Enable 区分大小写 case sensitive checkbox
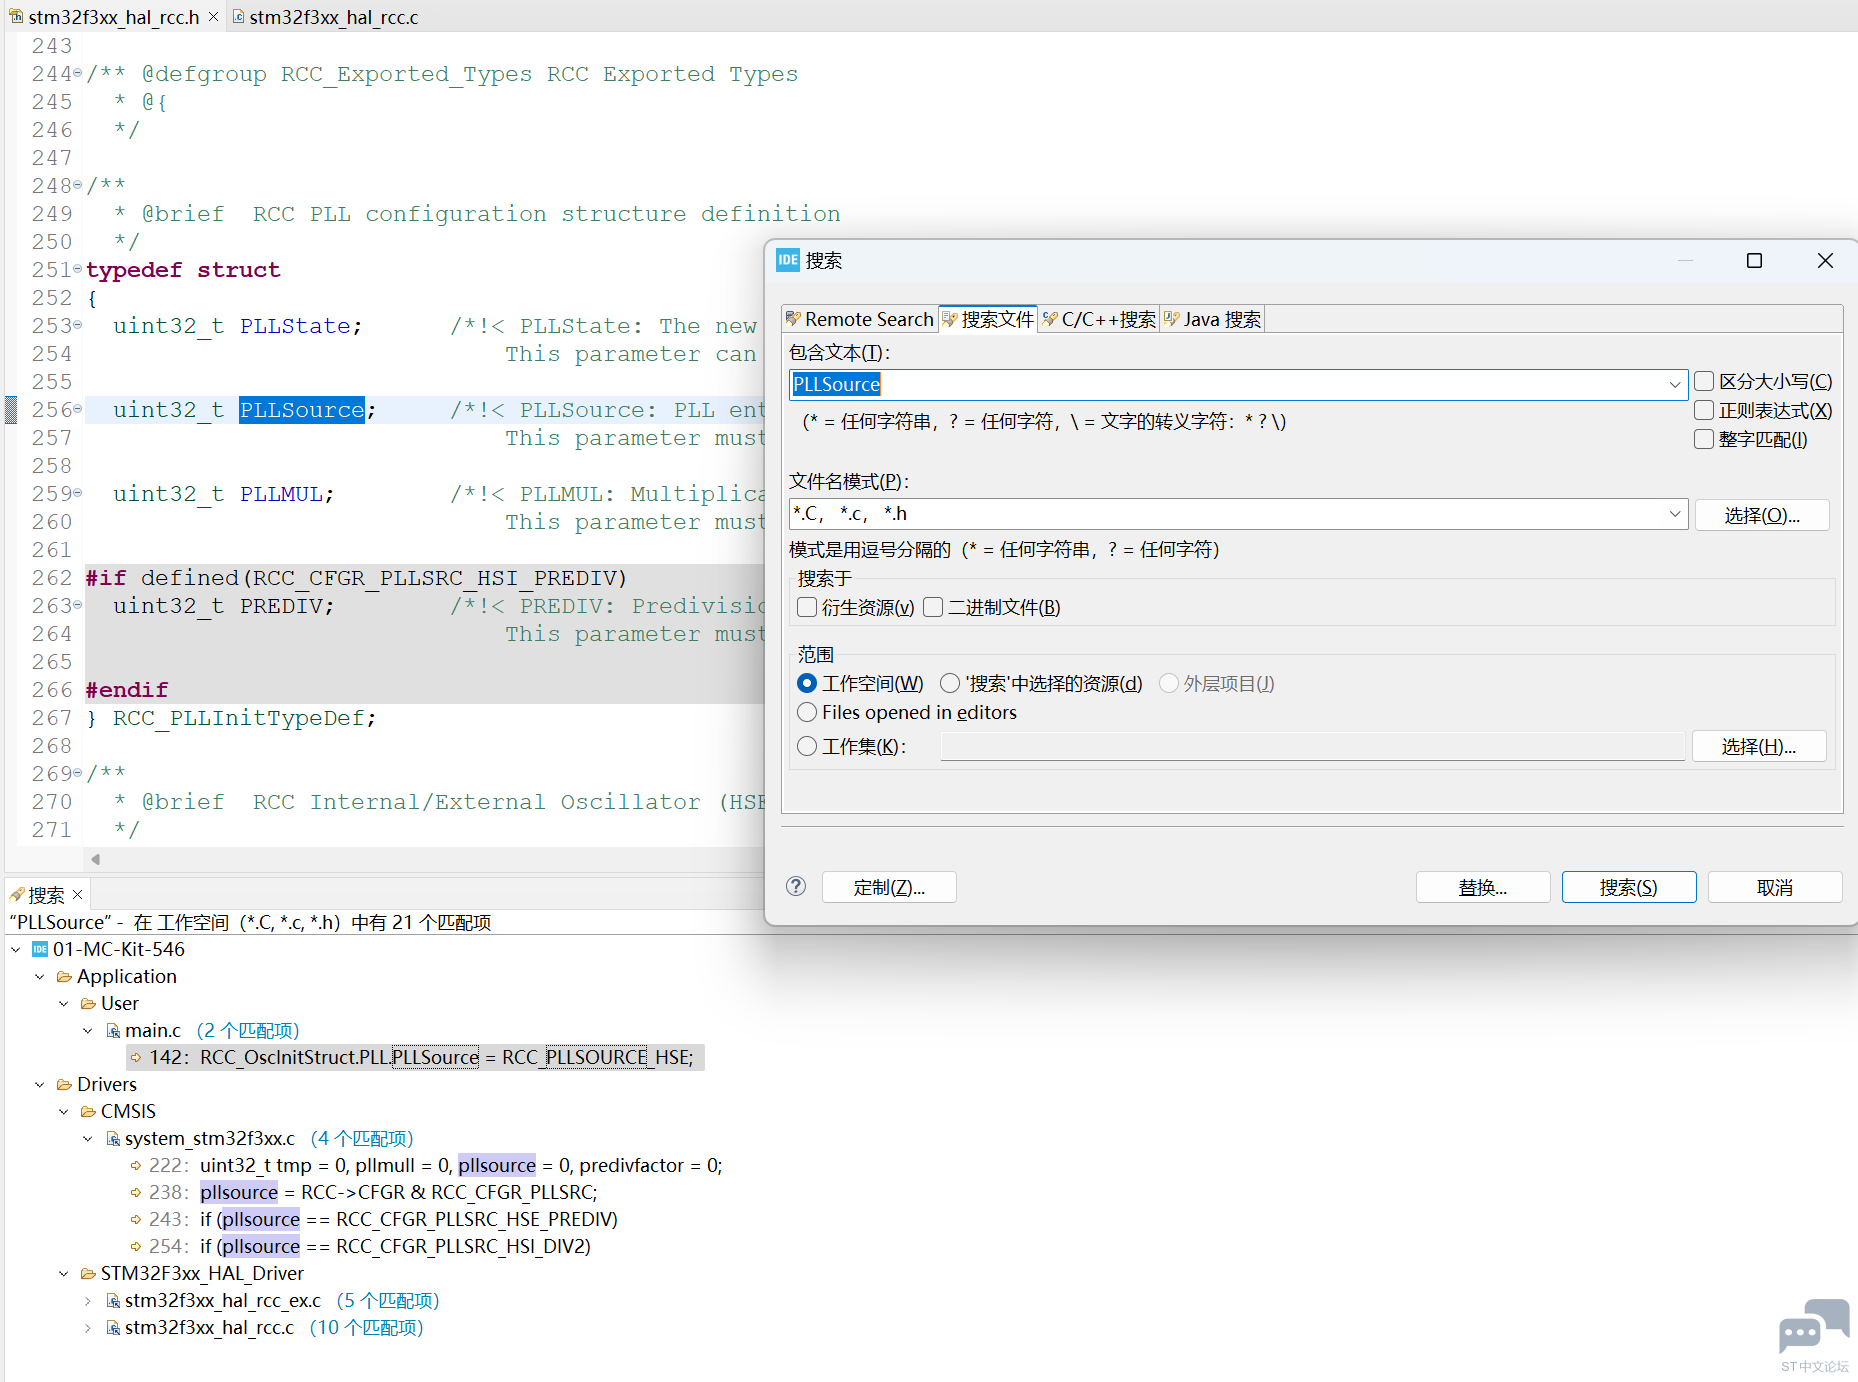Screen dimensions: 1858x1382 (1704, 381)
